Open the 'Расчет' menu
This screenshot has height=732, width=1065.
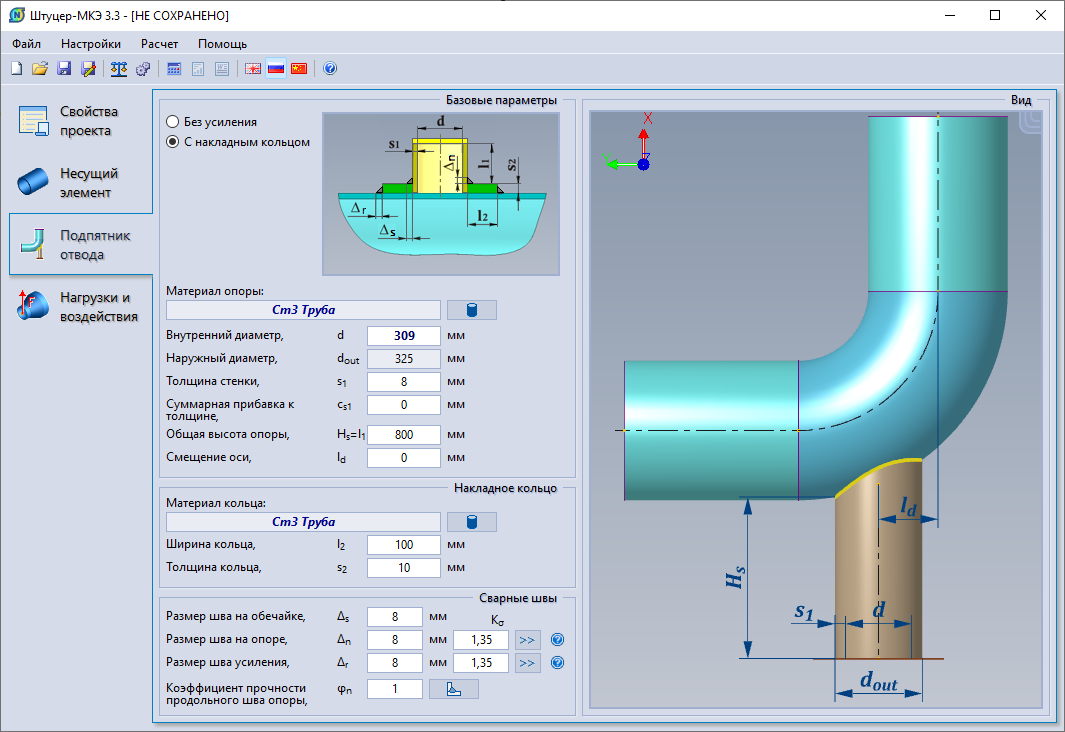pyautogui.click(x=160, y=44)
